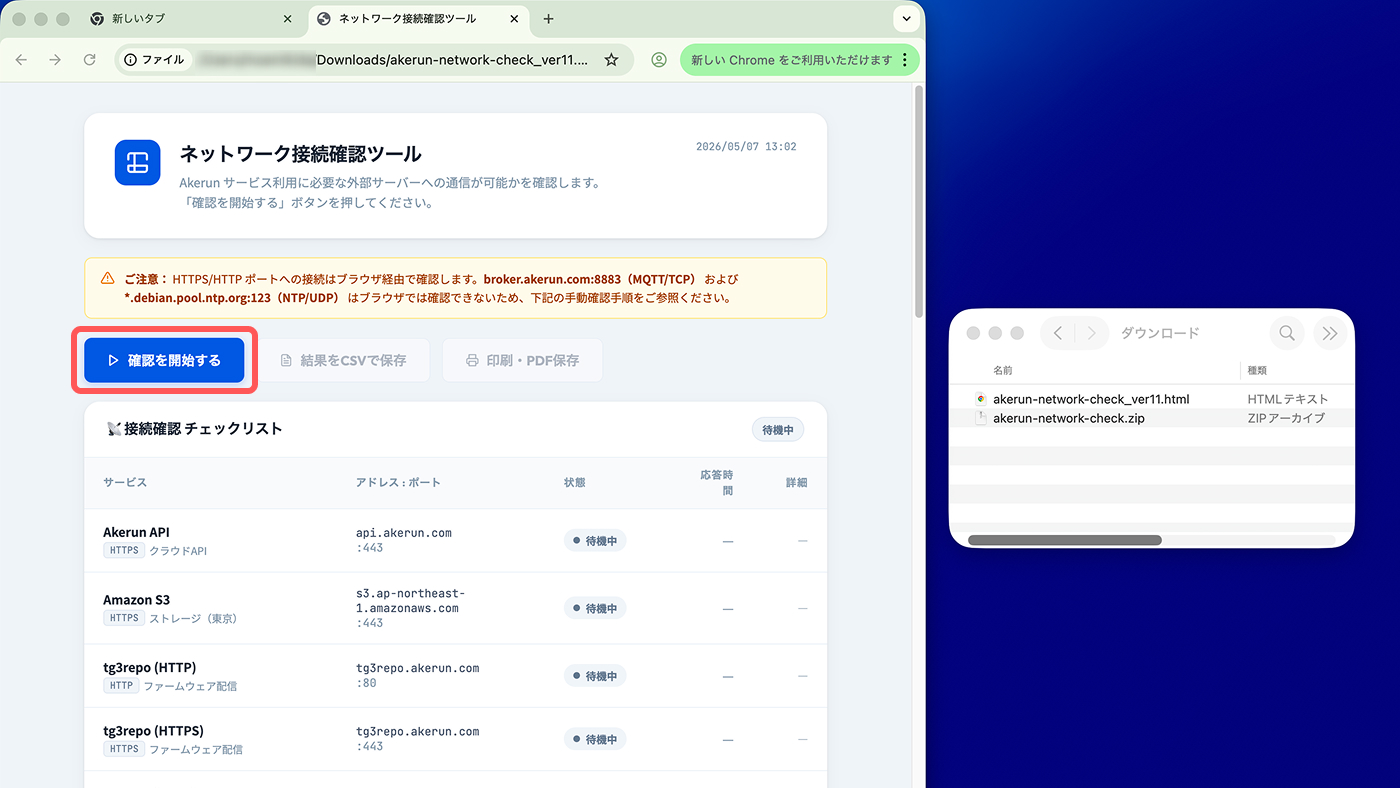The width and height of the screenshot is (1400, 788).
Task: Click the tg3repo (HTTPS) service name
Action: pyautogui.click(x=153, y=731)
